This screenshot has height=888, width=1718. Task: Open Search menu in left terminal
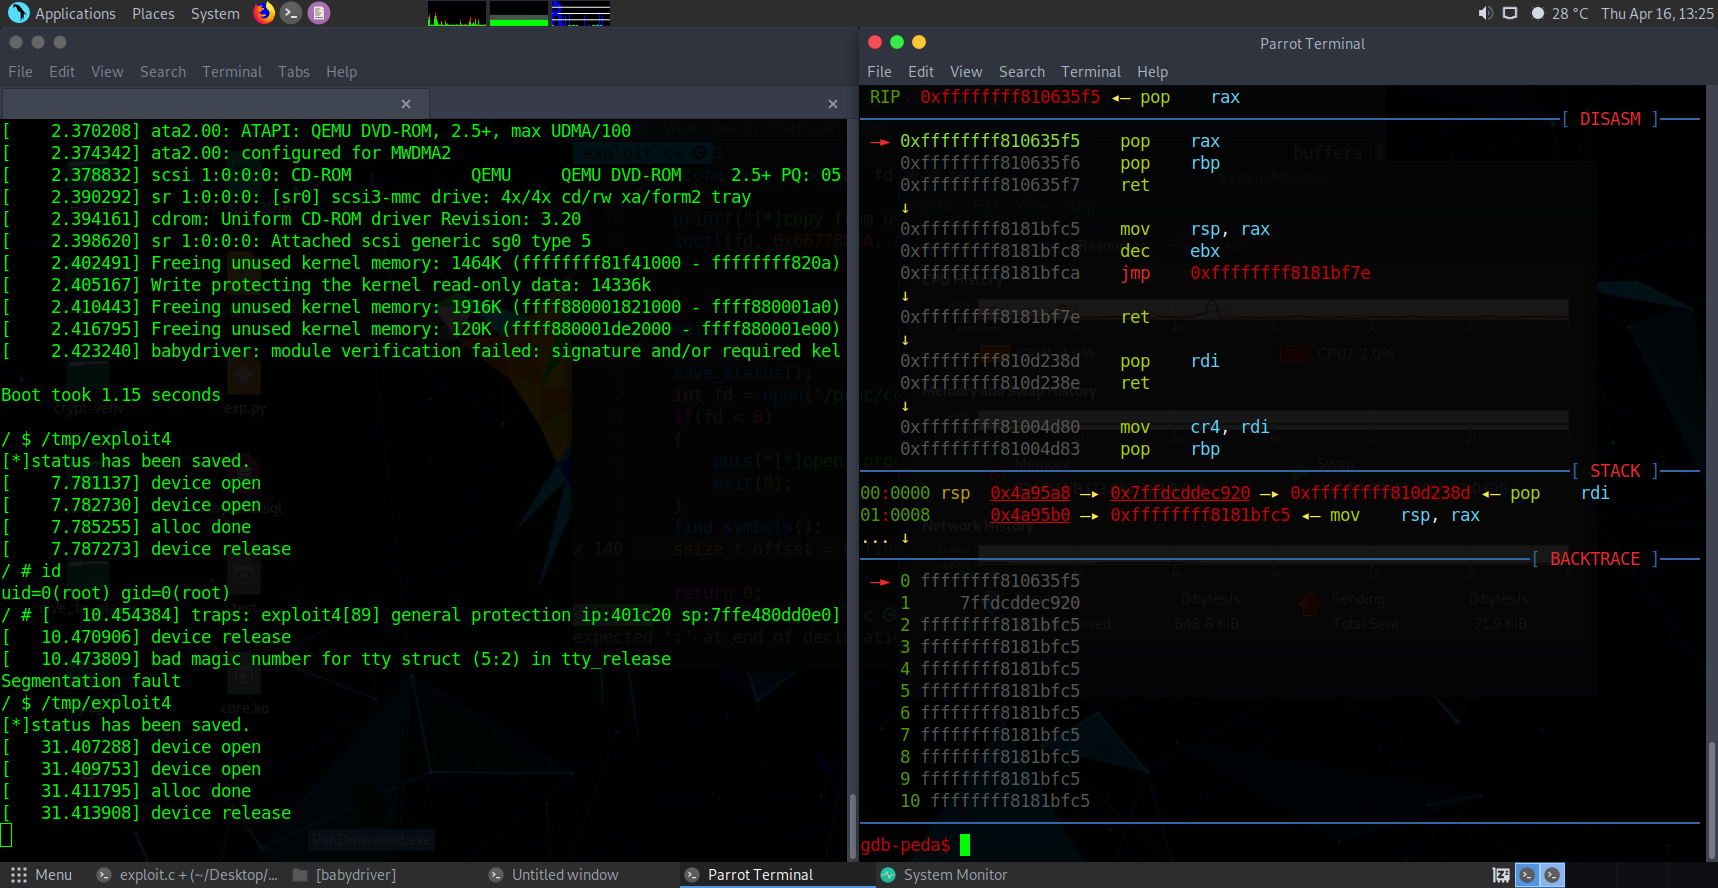(x=163, y=72)
